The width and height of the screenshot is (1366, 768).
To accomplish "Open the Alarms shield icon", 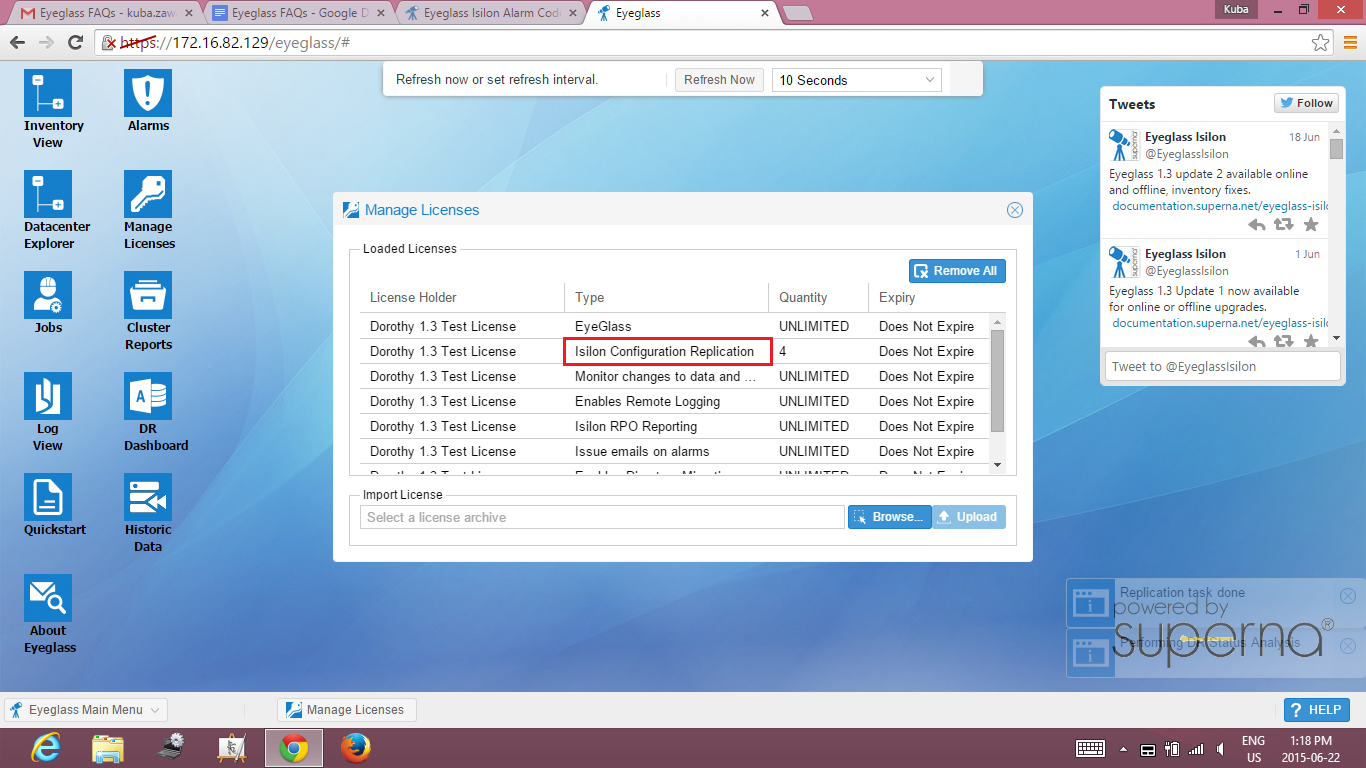I will [x=148, y=93].
